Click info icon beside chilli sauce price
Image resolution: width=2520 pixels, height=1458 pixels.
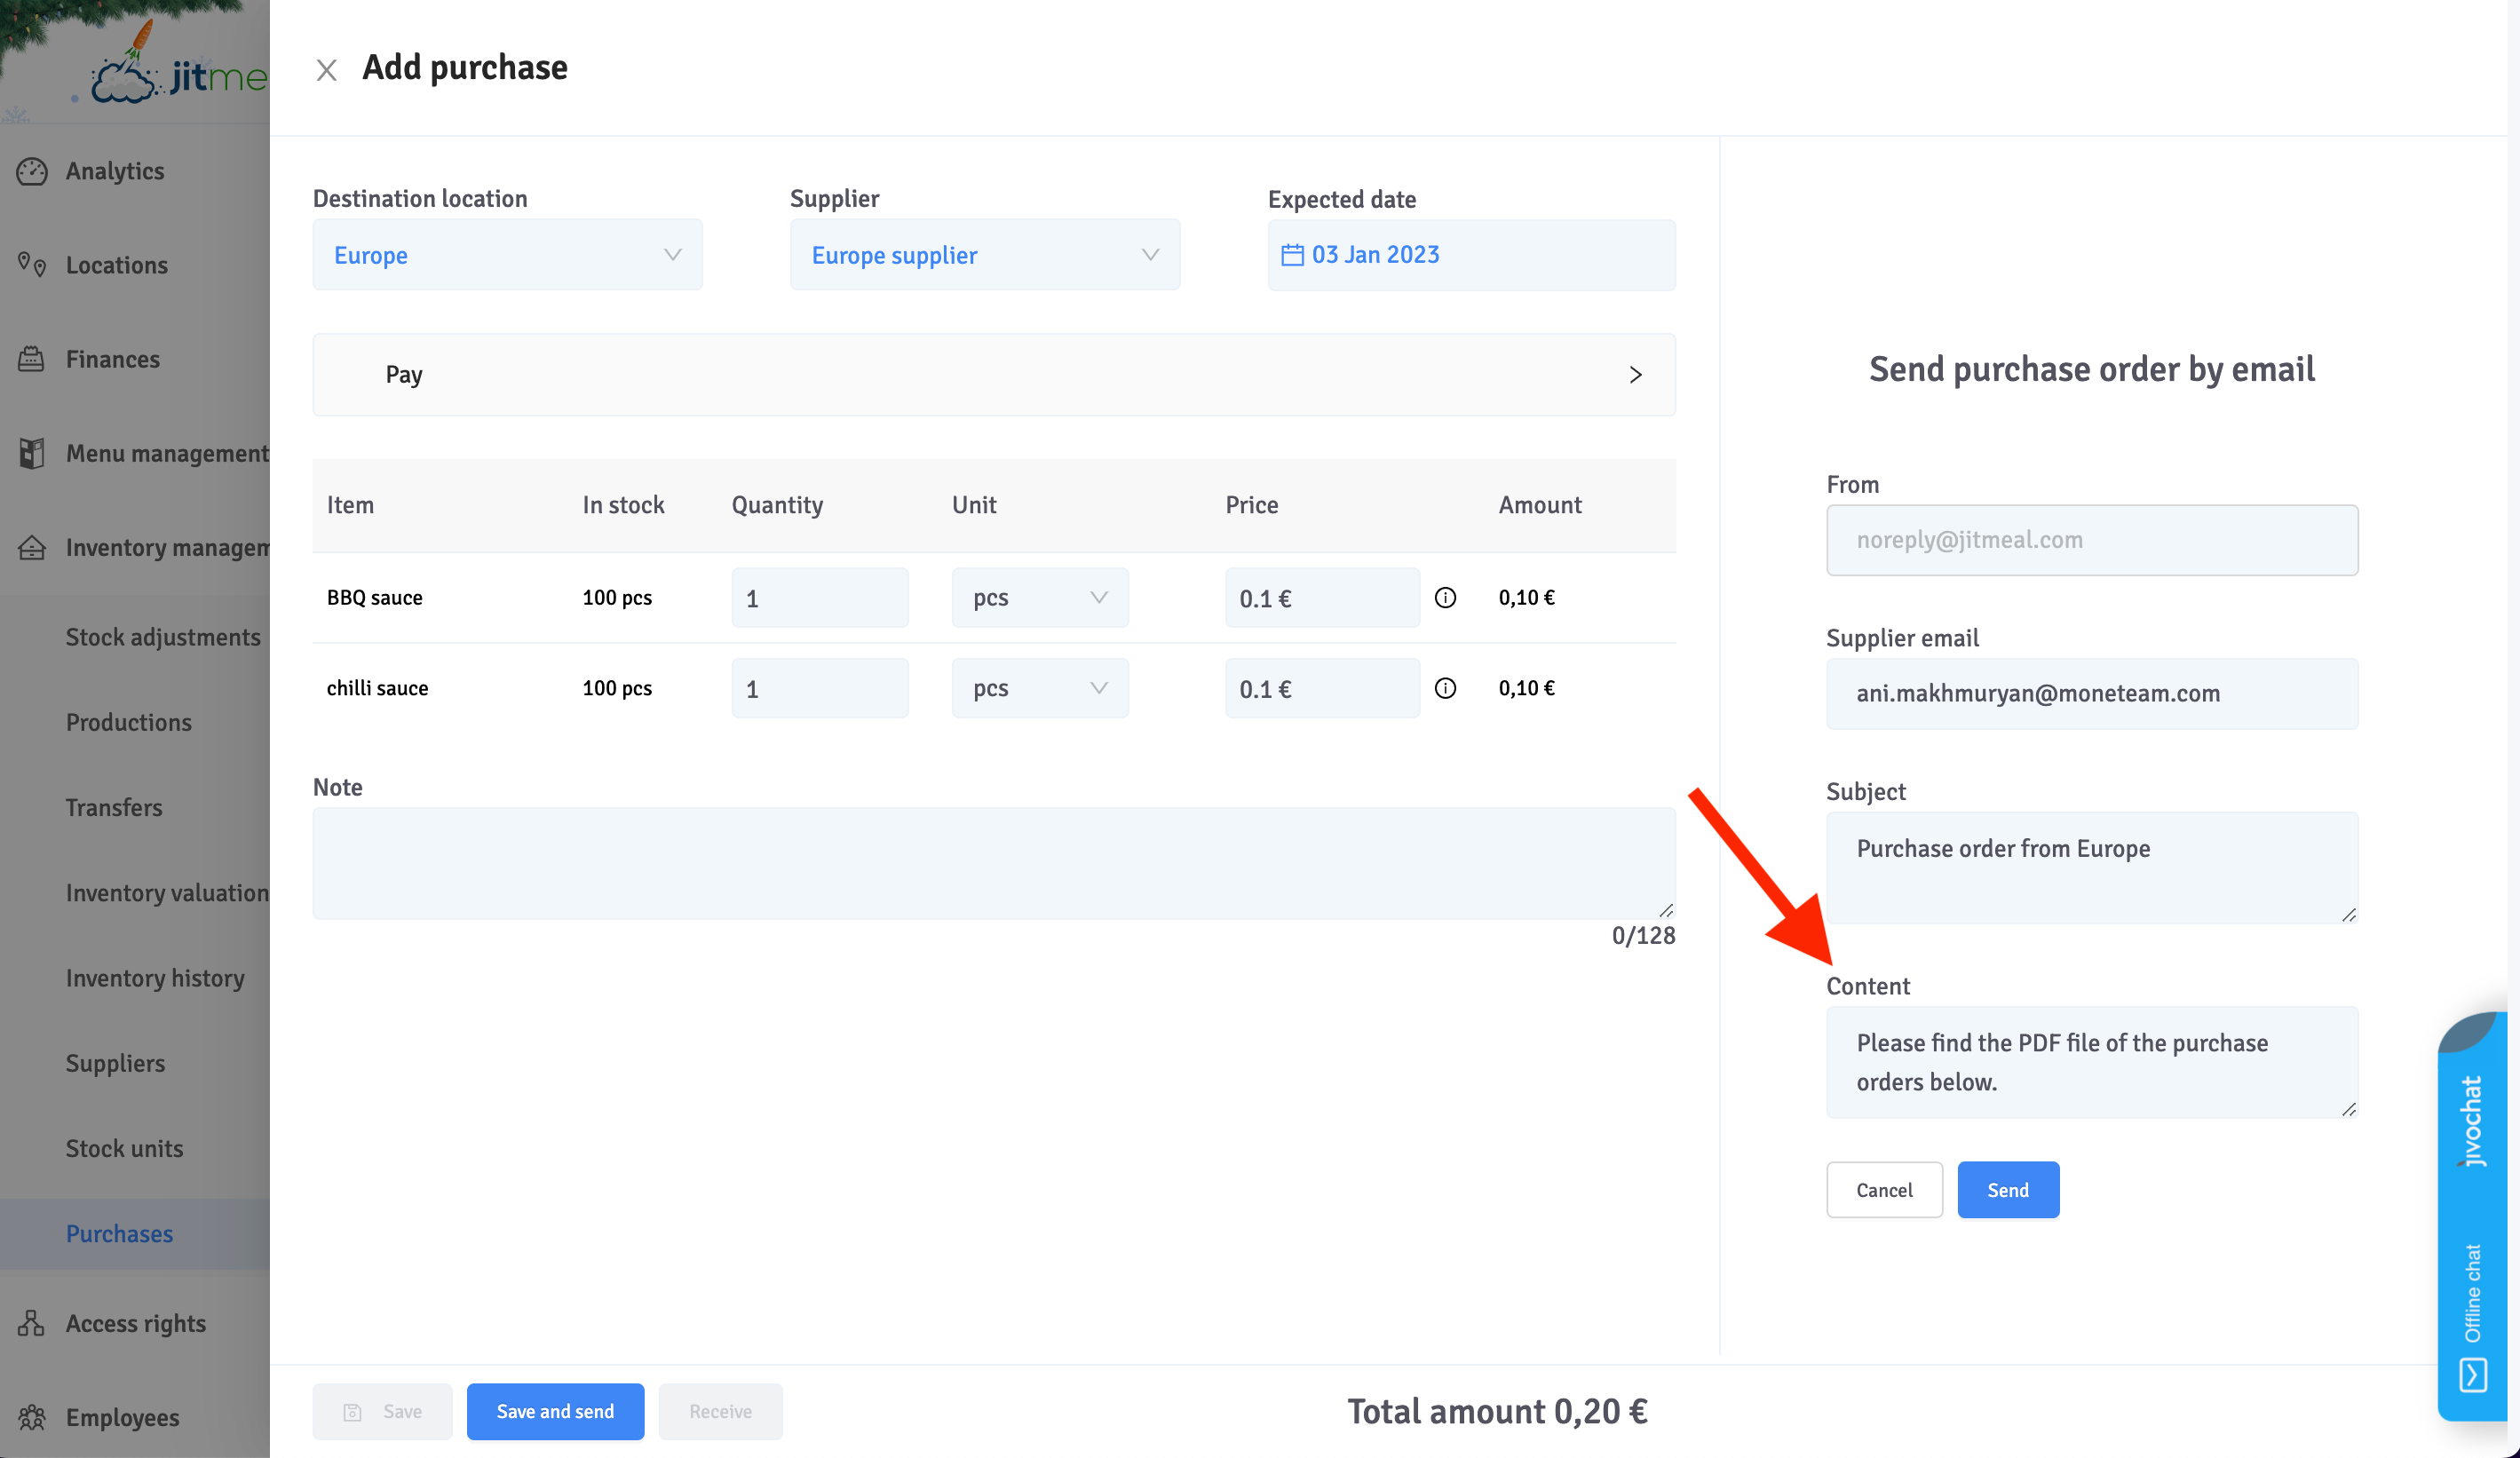(1445, 688)
